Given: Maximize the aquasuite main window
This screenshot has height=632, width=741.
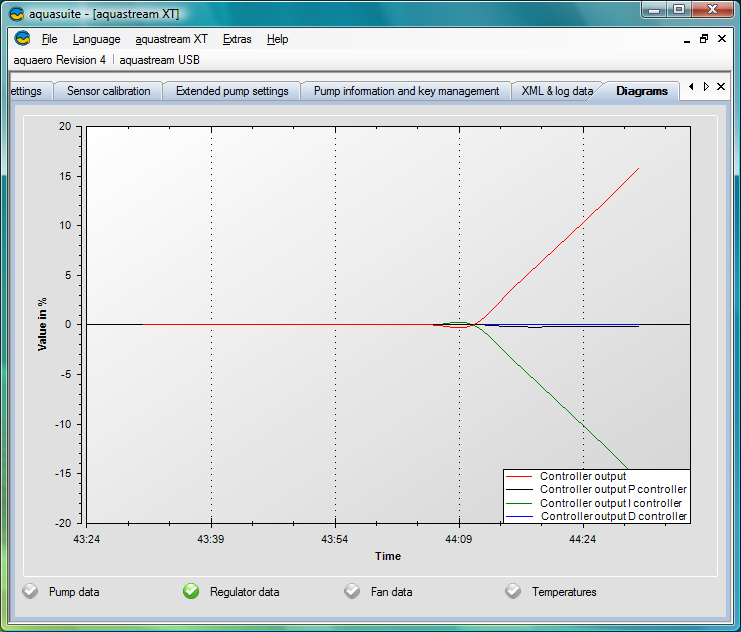Looking at the screenshot, I should coord(679,9).
